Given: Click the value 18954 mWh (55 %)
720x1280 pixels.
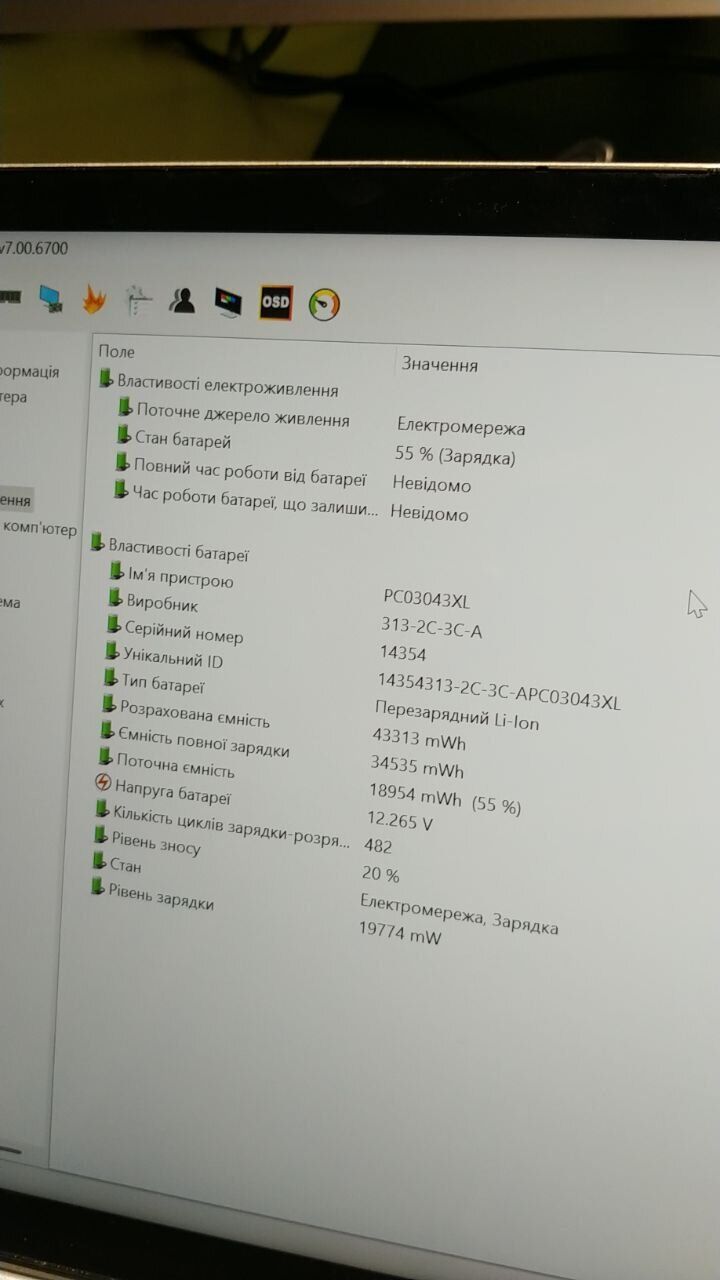Looking at the screenshot, I should point(445,800).
